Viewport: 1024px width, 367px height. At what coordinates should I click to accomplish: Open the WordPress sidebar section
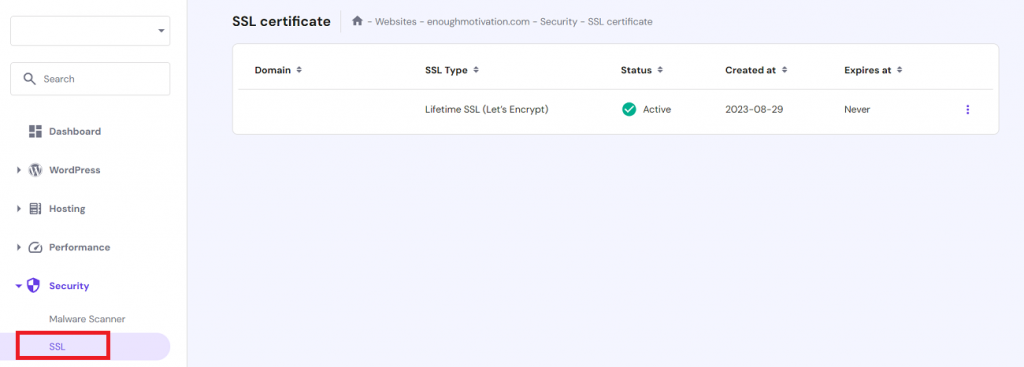pos(74,170)
